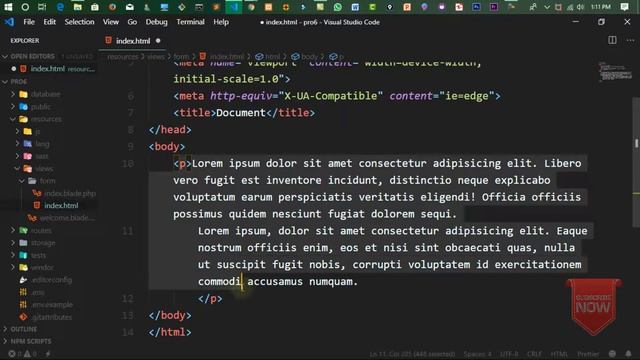Open File Explorer from the taskbar

pos(78,7)
